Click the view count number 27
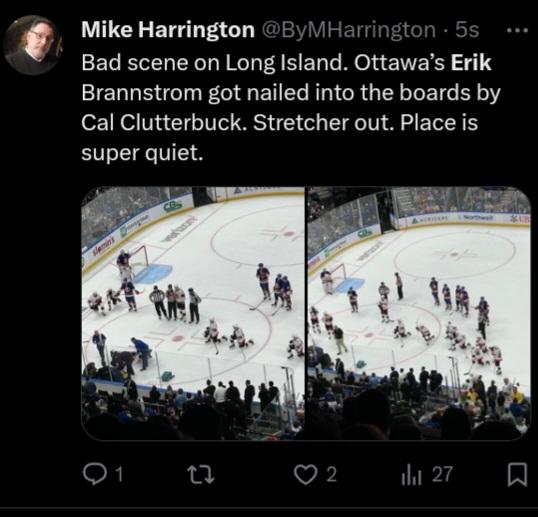538x517 pixels. pos(442,475)
